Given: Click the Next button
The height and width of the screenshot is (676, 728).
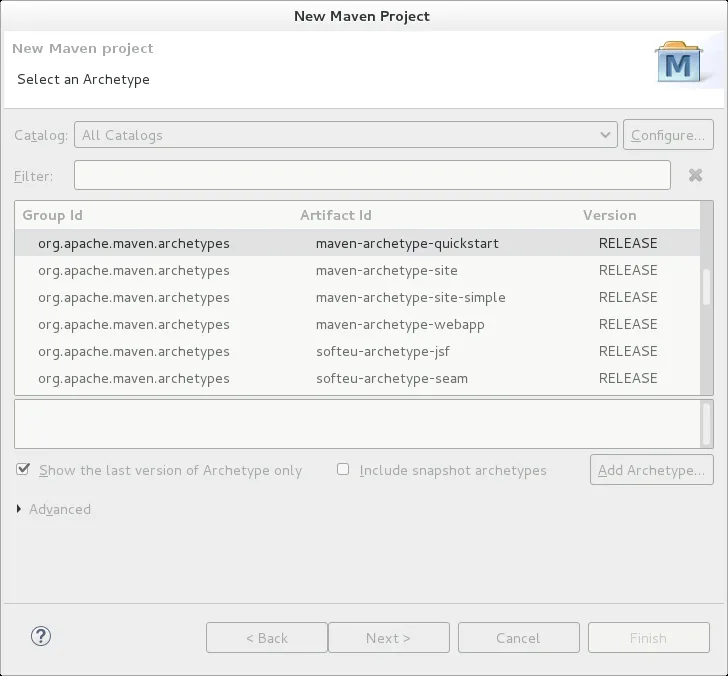Looking at the screenshot, I should [x=388, y=638].
